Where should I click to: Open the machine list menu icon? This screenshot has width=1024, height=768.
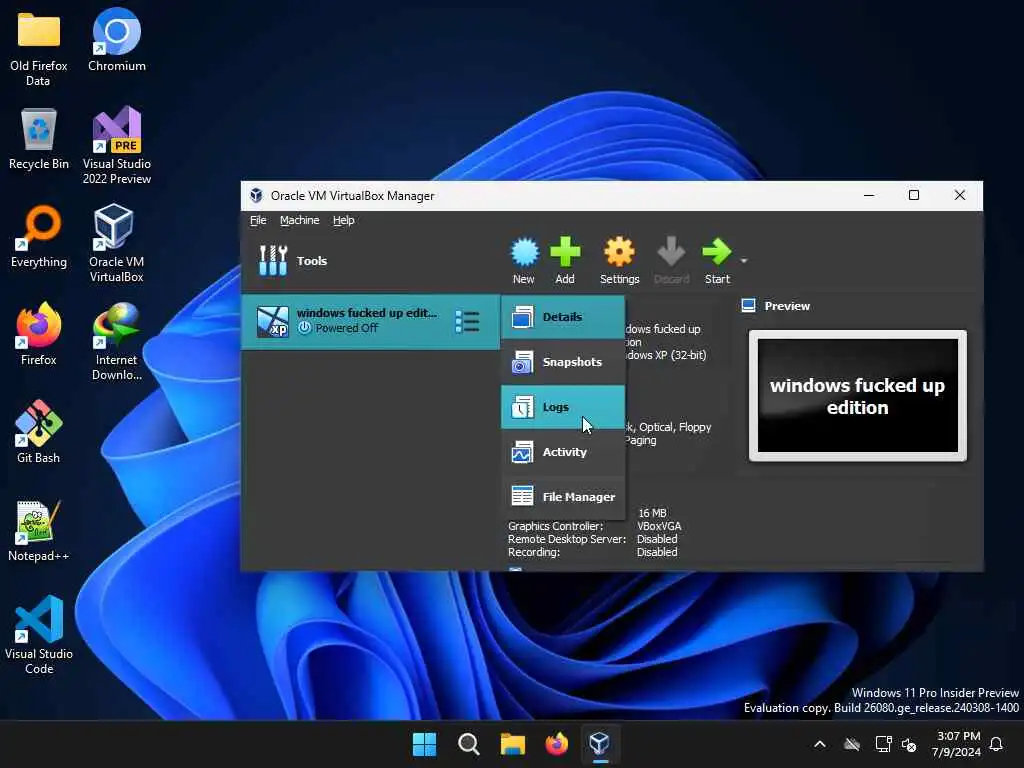click(467, 321)
